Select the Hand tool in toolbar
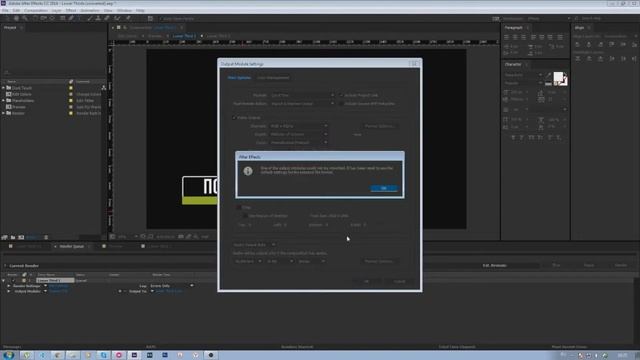 pyautogui.click(x=16, y=18)
